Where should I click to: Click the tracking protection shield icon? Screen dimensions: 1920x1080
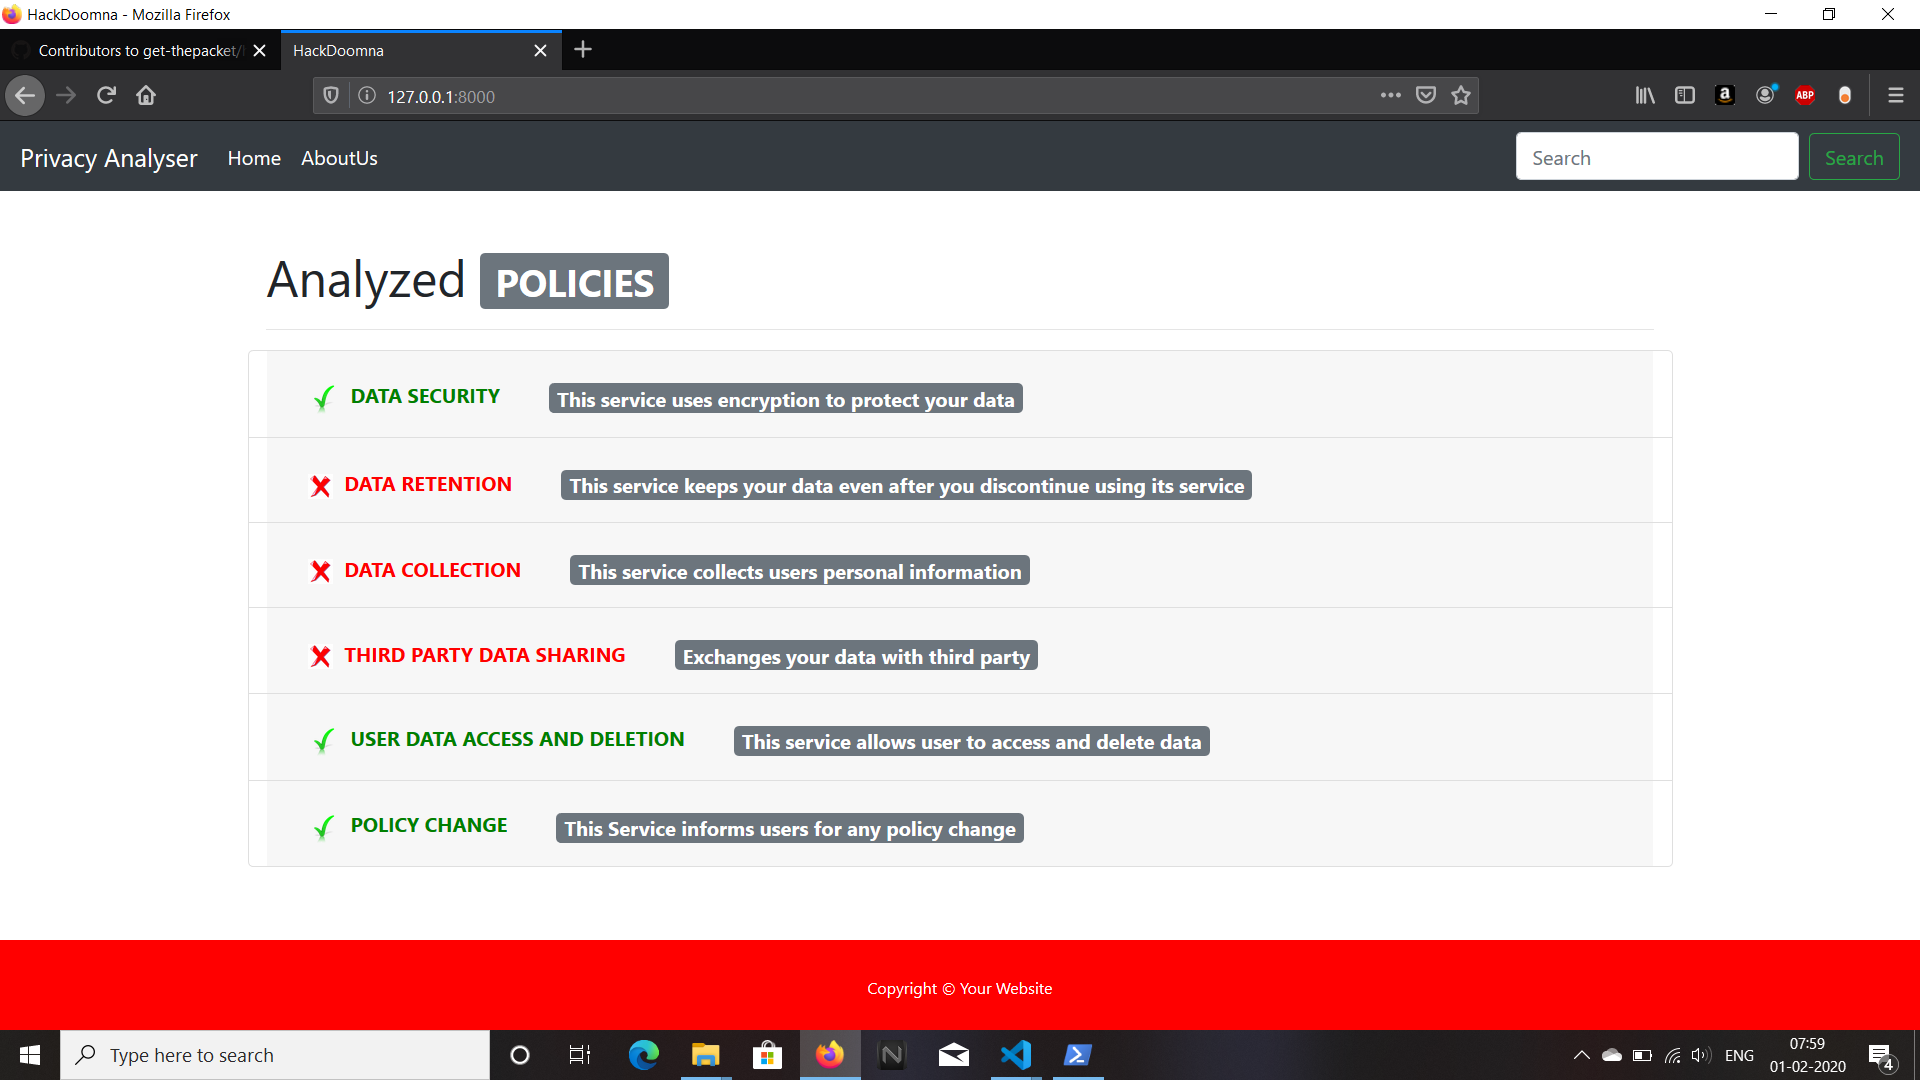click(x=331, y=96)
